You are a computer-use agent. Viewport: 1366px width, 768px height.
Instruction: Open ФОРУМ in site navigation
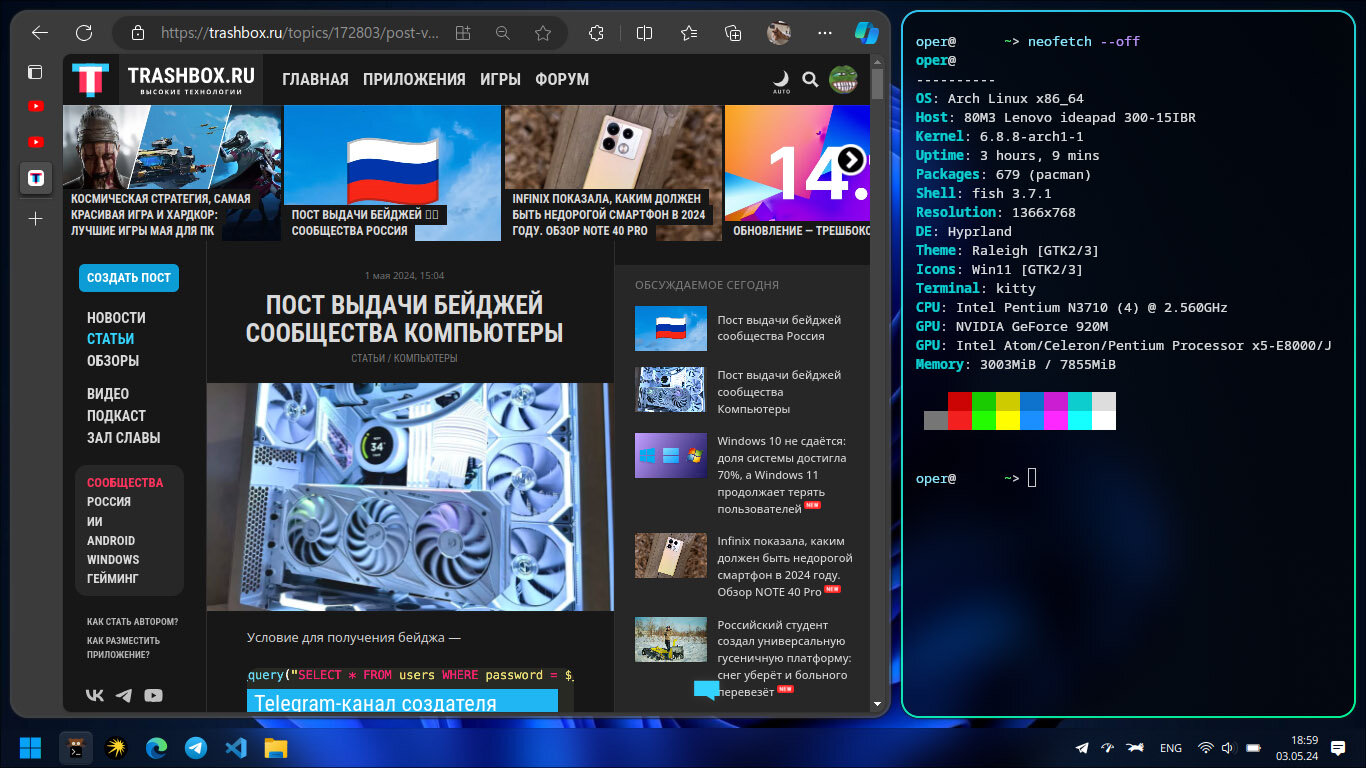point(562,80)
